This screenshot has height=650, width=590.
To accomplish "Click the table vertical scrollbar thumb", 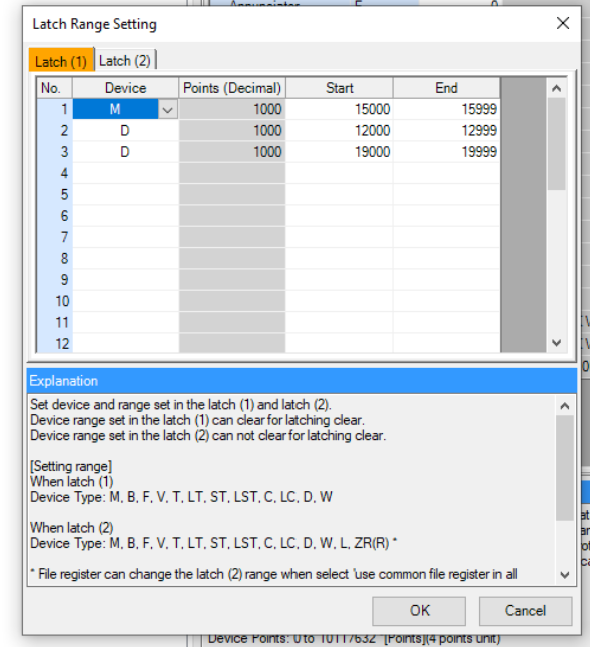I will (556, 144).
